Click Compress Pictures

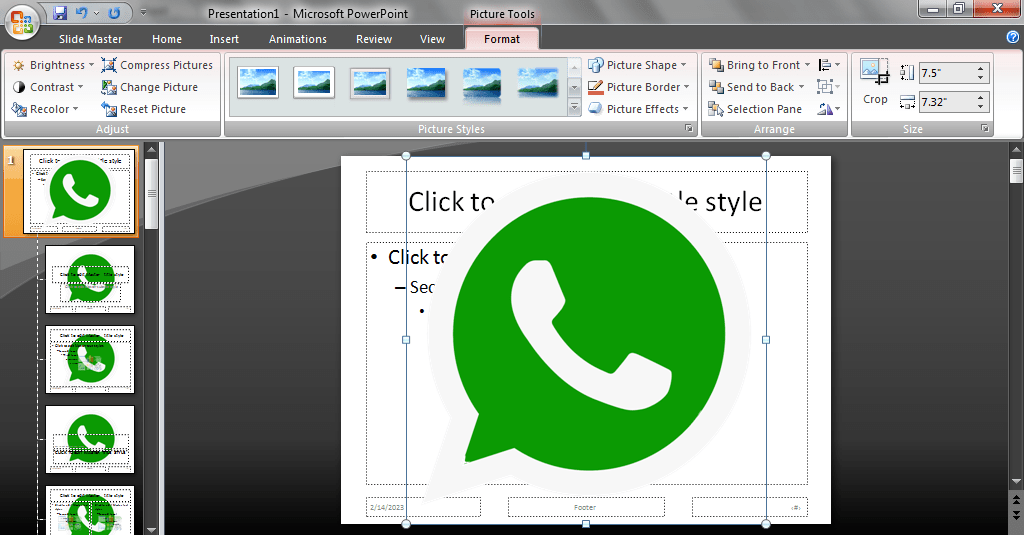pos(158,65)
